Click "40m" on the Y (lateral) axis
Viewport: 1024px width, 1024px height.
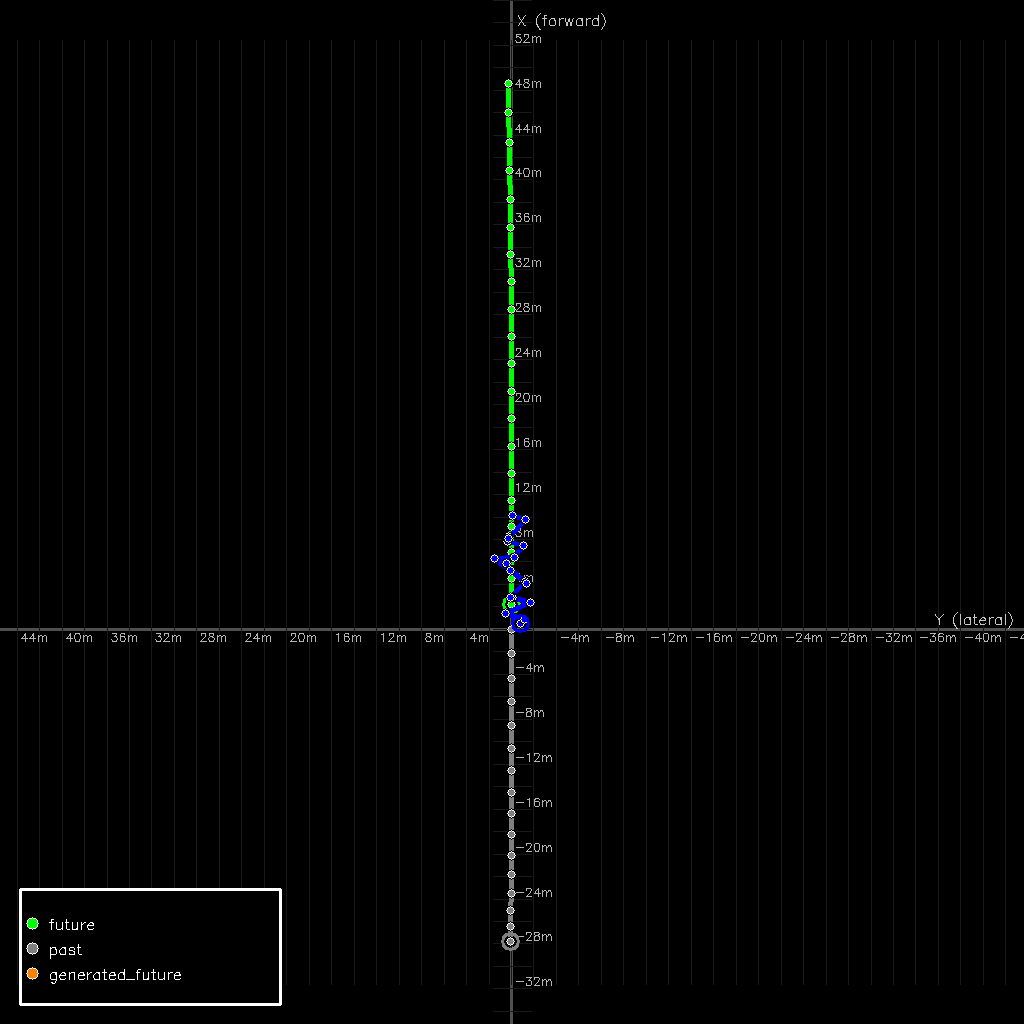click(x=79, y=638)
